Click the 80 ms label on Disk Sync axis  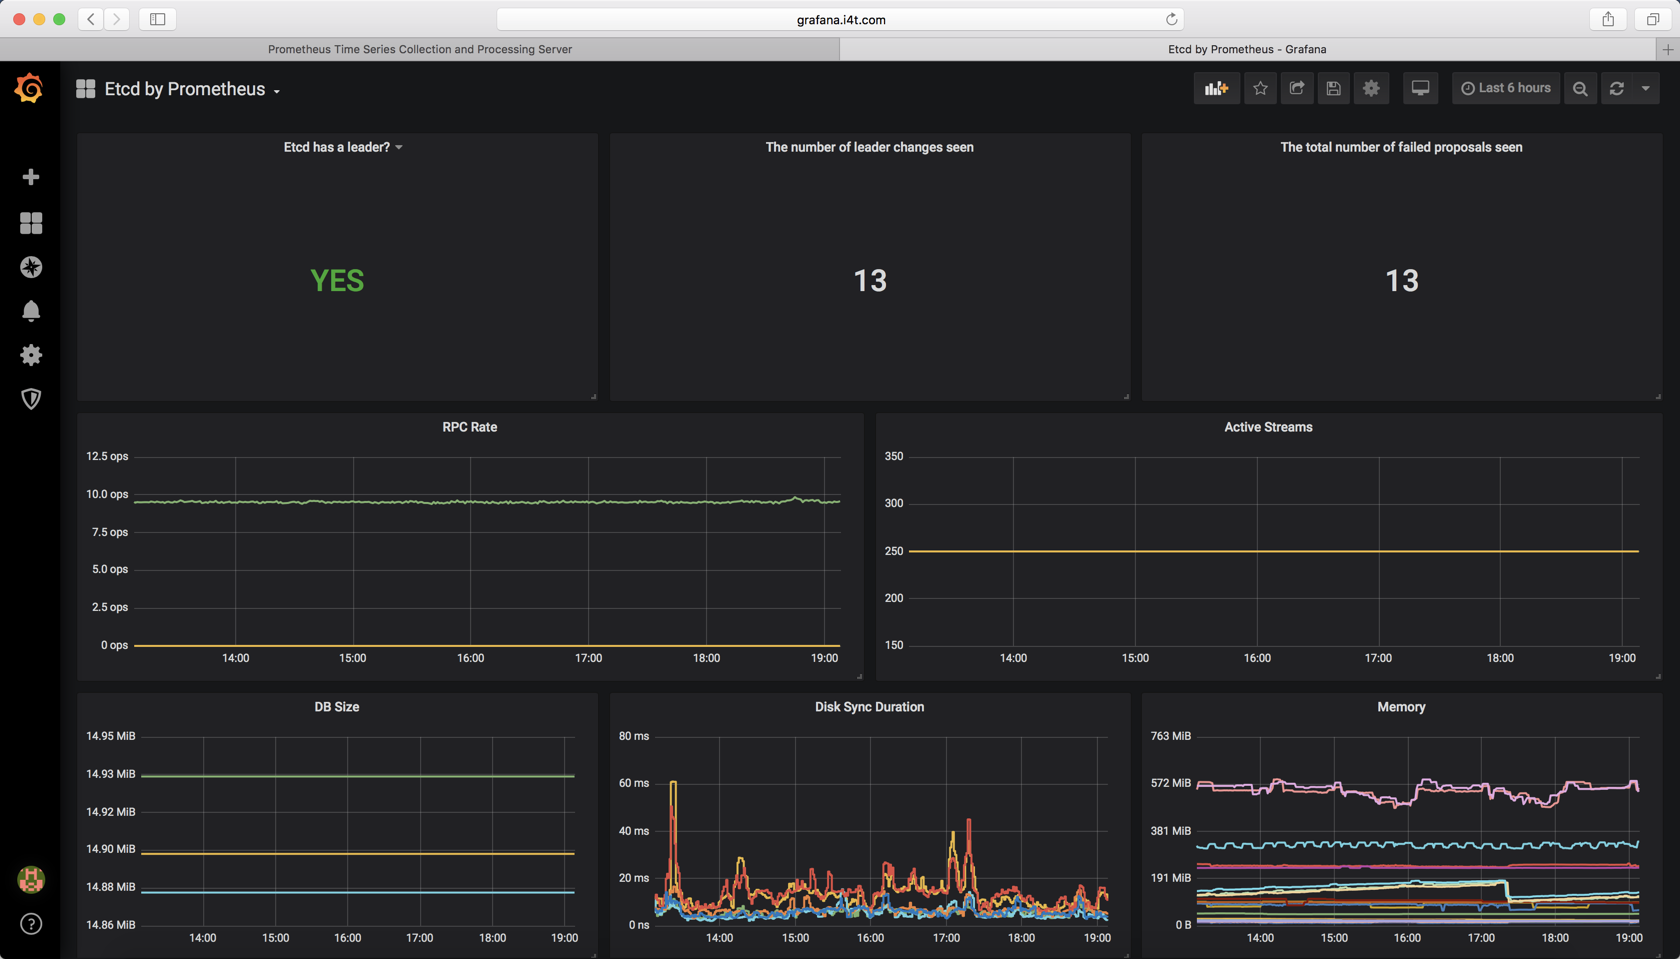tap(634, 736)
